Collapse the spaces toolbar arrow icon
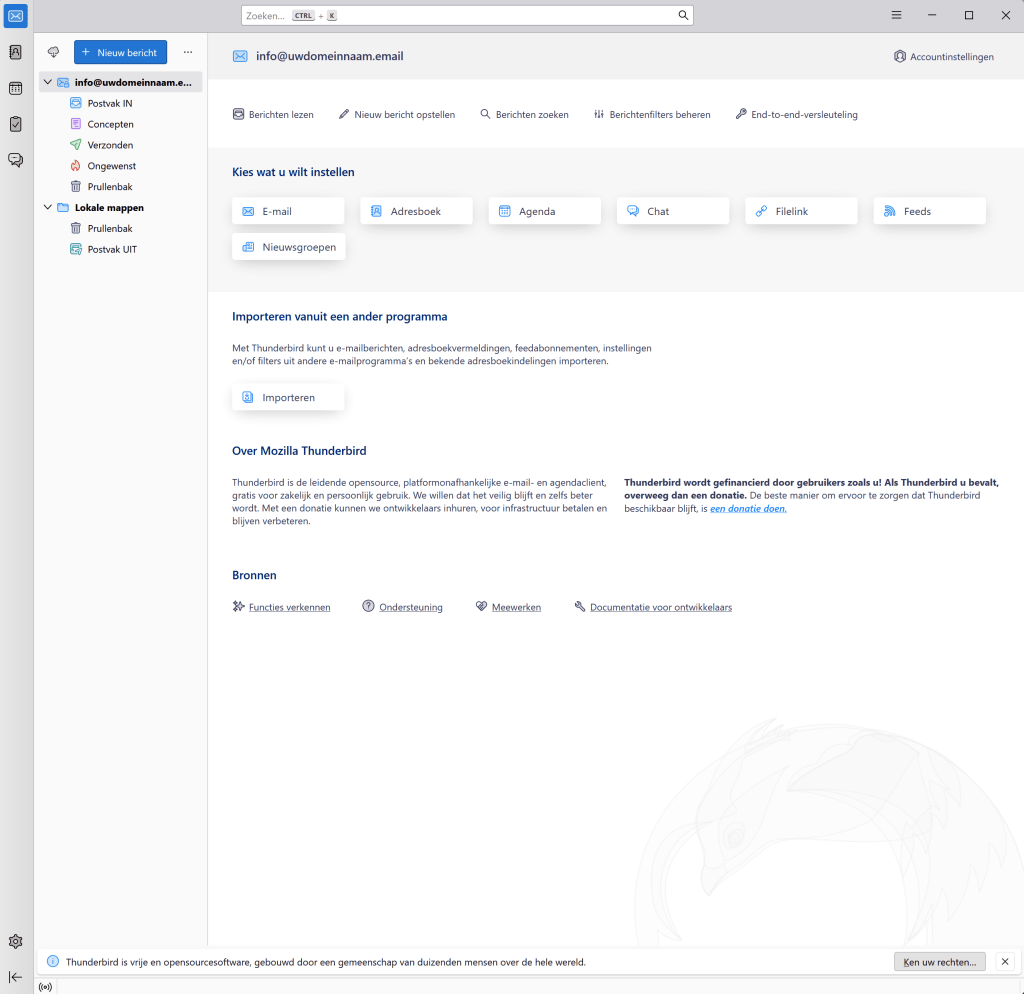 (x=16, y=977)
